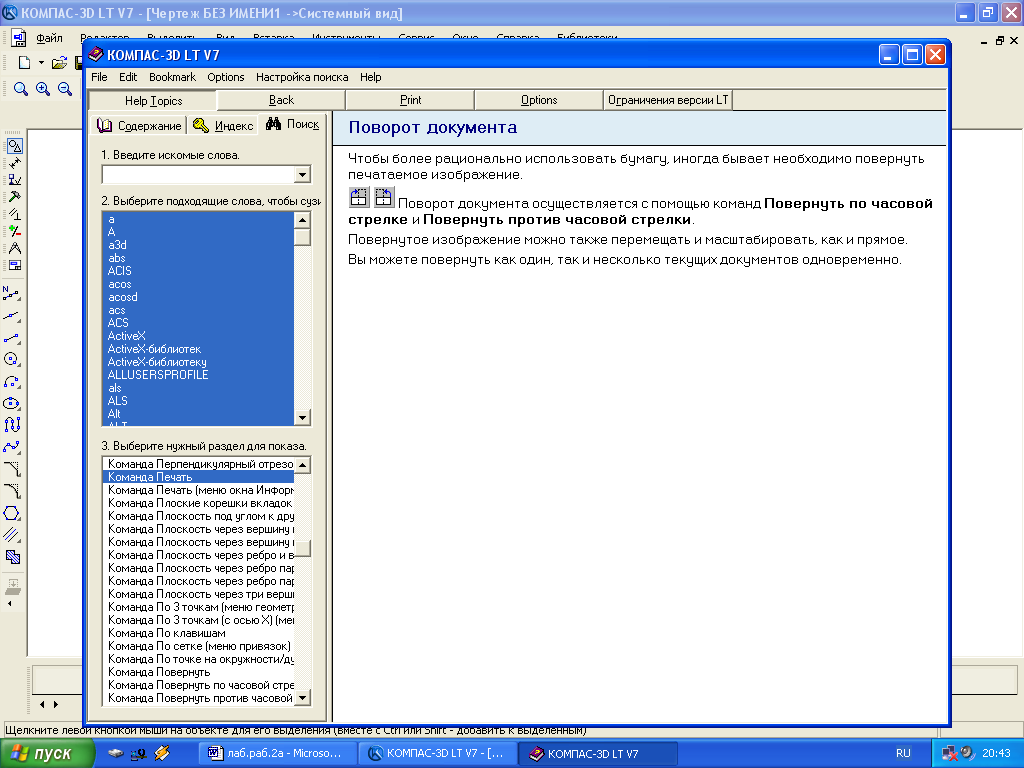1024x768 pixels.
Task: Click the New document icon
Action: pos(24,63)
